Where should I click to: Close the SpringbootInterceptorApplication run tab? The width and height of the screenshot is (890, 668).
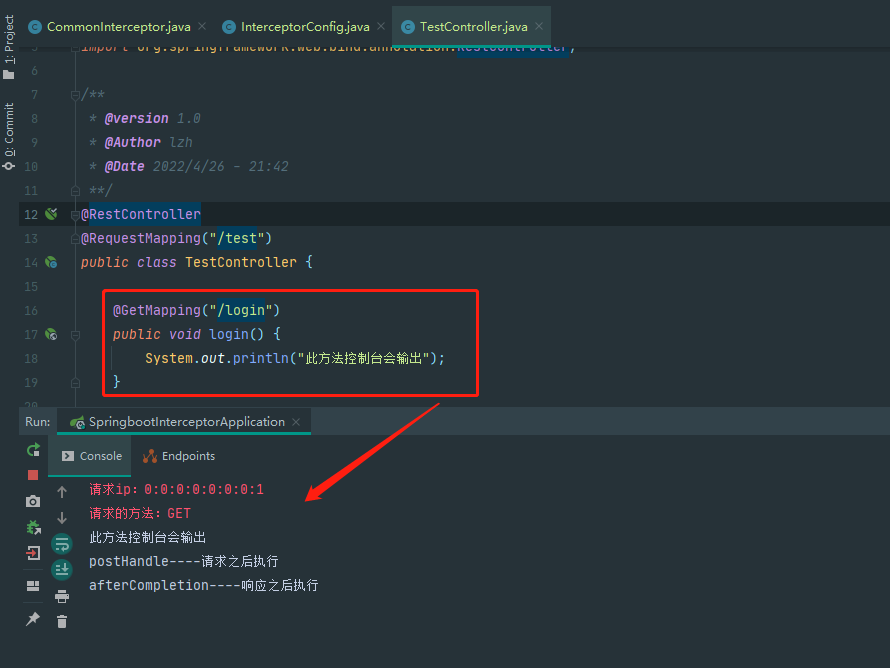tap(296, 422)
